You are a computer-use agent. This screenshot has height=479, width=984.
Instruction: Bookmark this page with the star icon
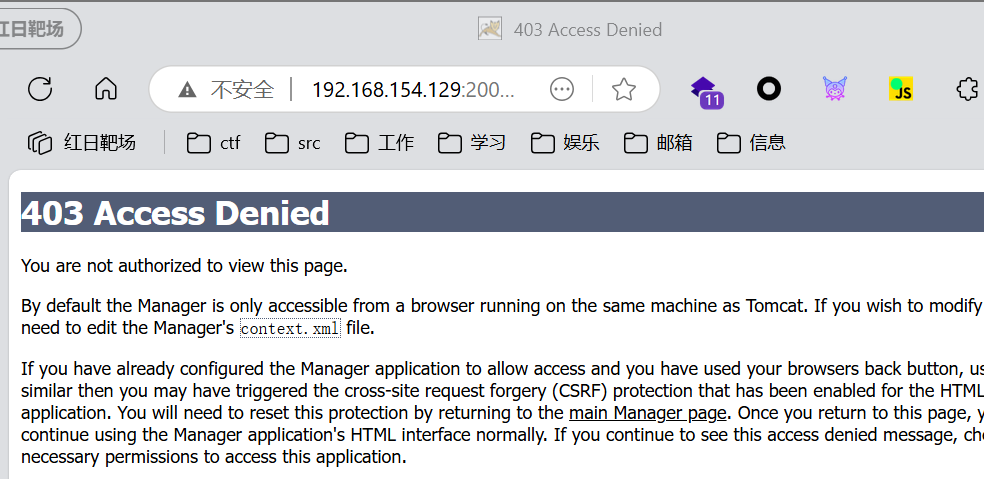pos(624,89)
